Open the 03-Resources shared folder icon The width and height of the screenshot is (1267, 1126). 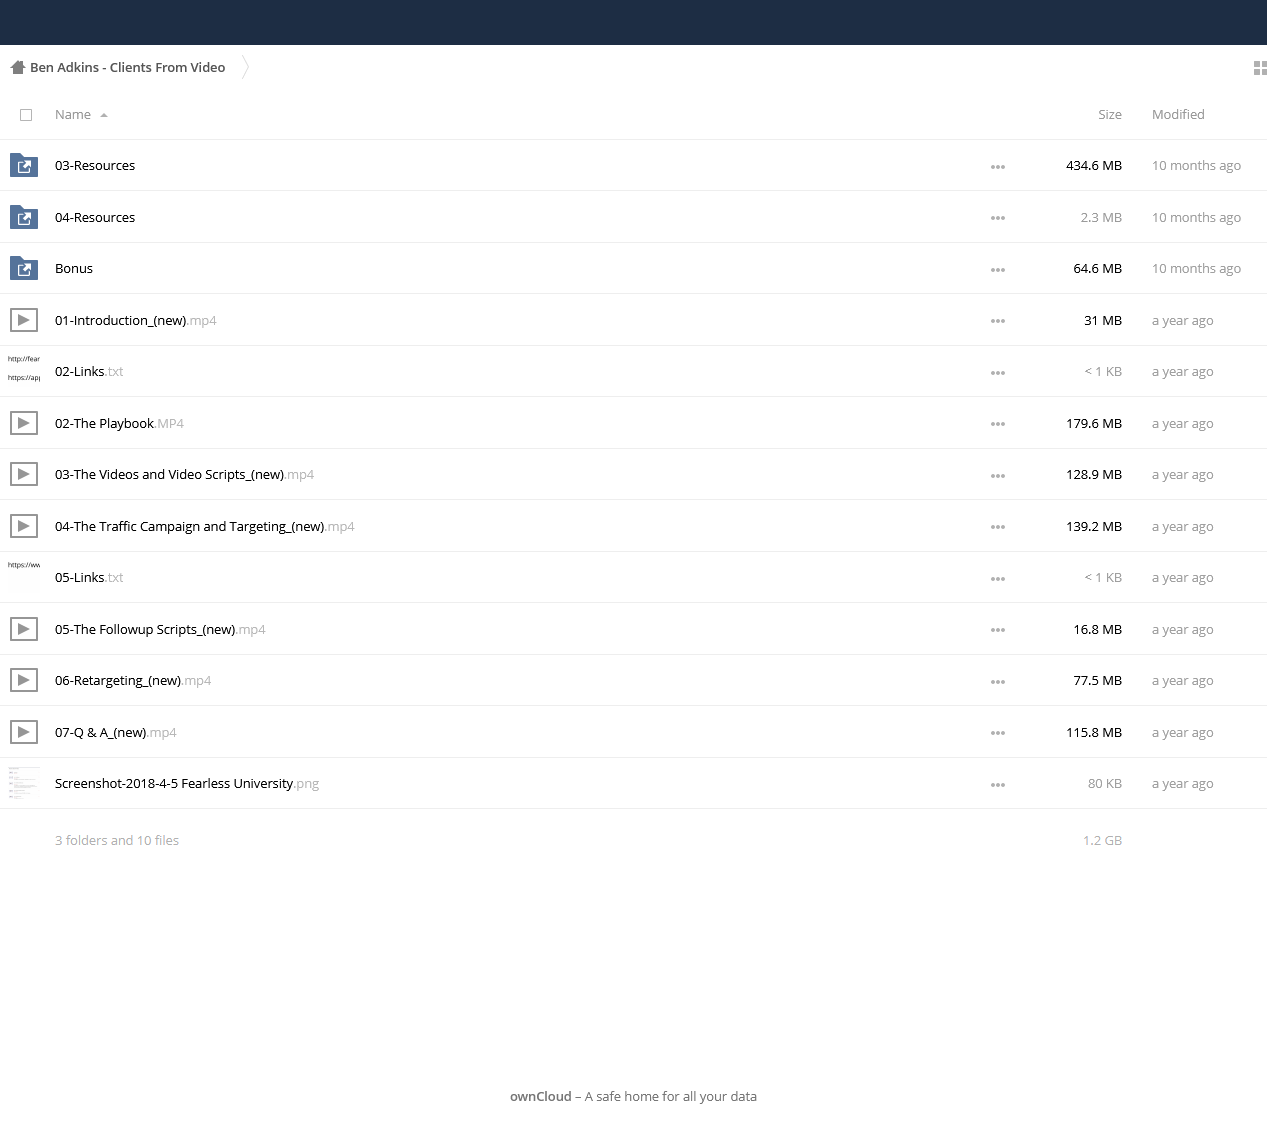(24, 165)
